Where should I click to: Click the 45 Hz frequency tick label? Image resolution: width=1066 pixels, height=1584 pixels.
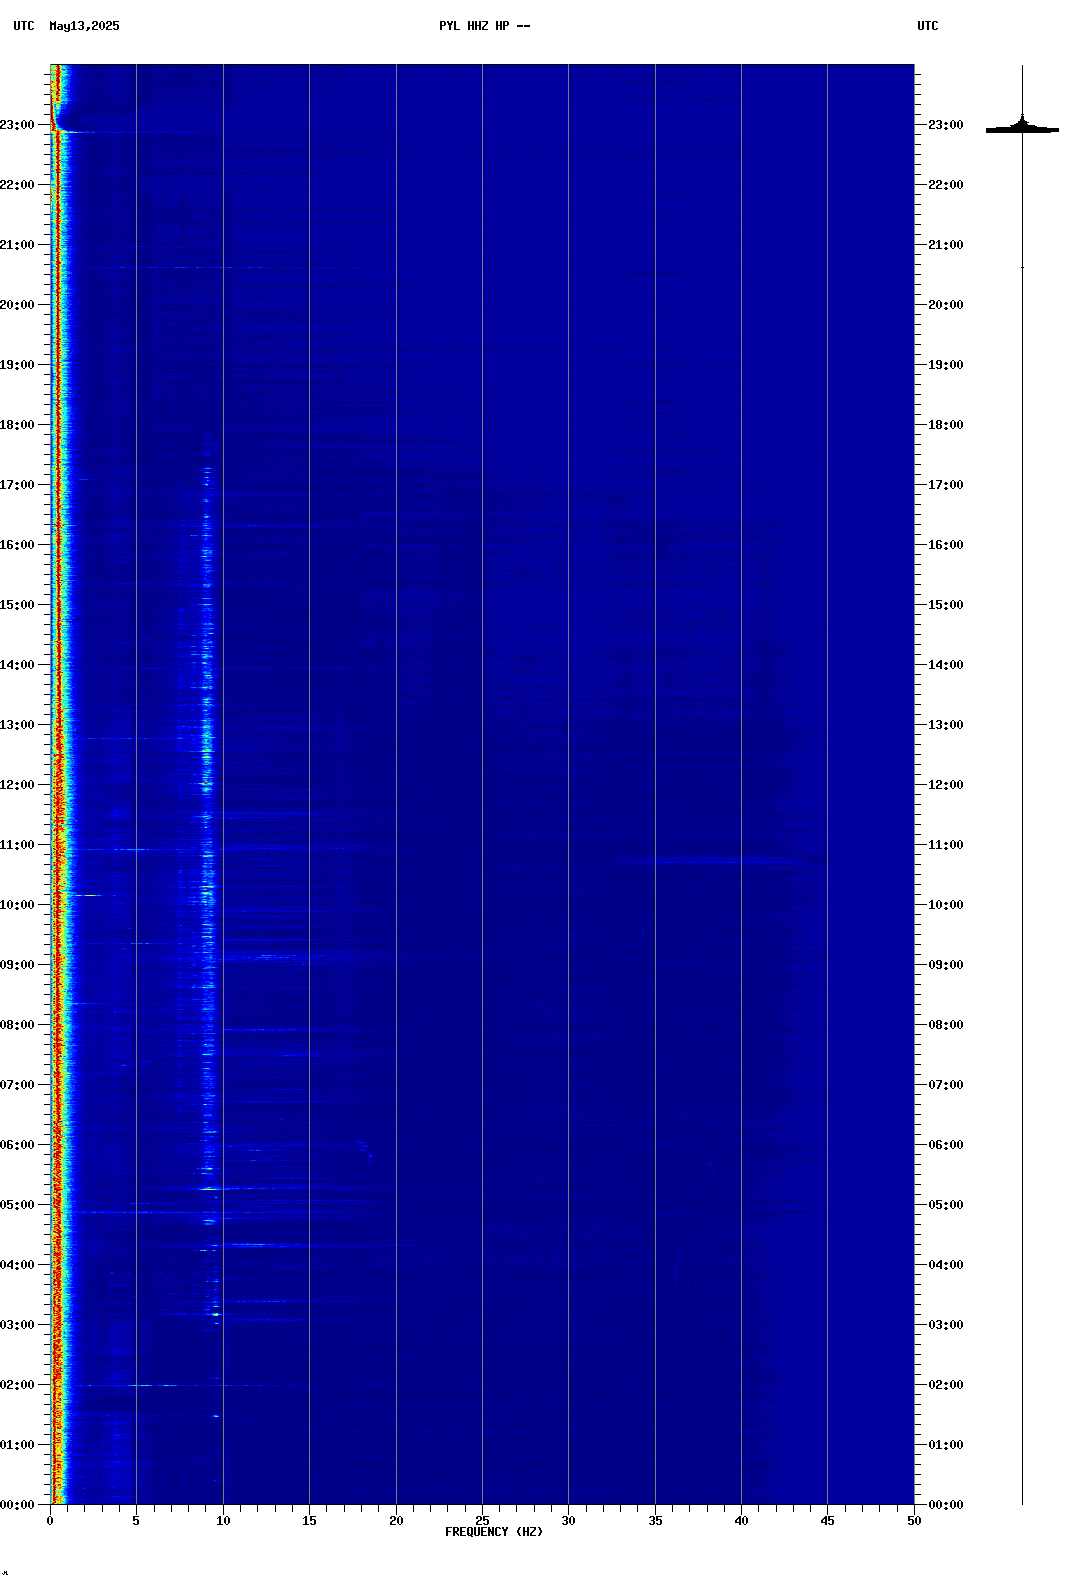pyautogui.click(x=827, y=1521)
